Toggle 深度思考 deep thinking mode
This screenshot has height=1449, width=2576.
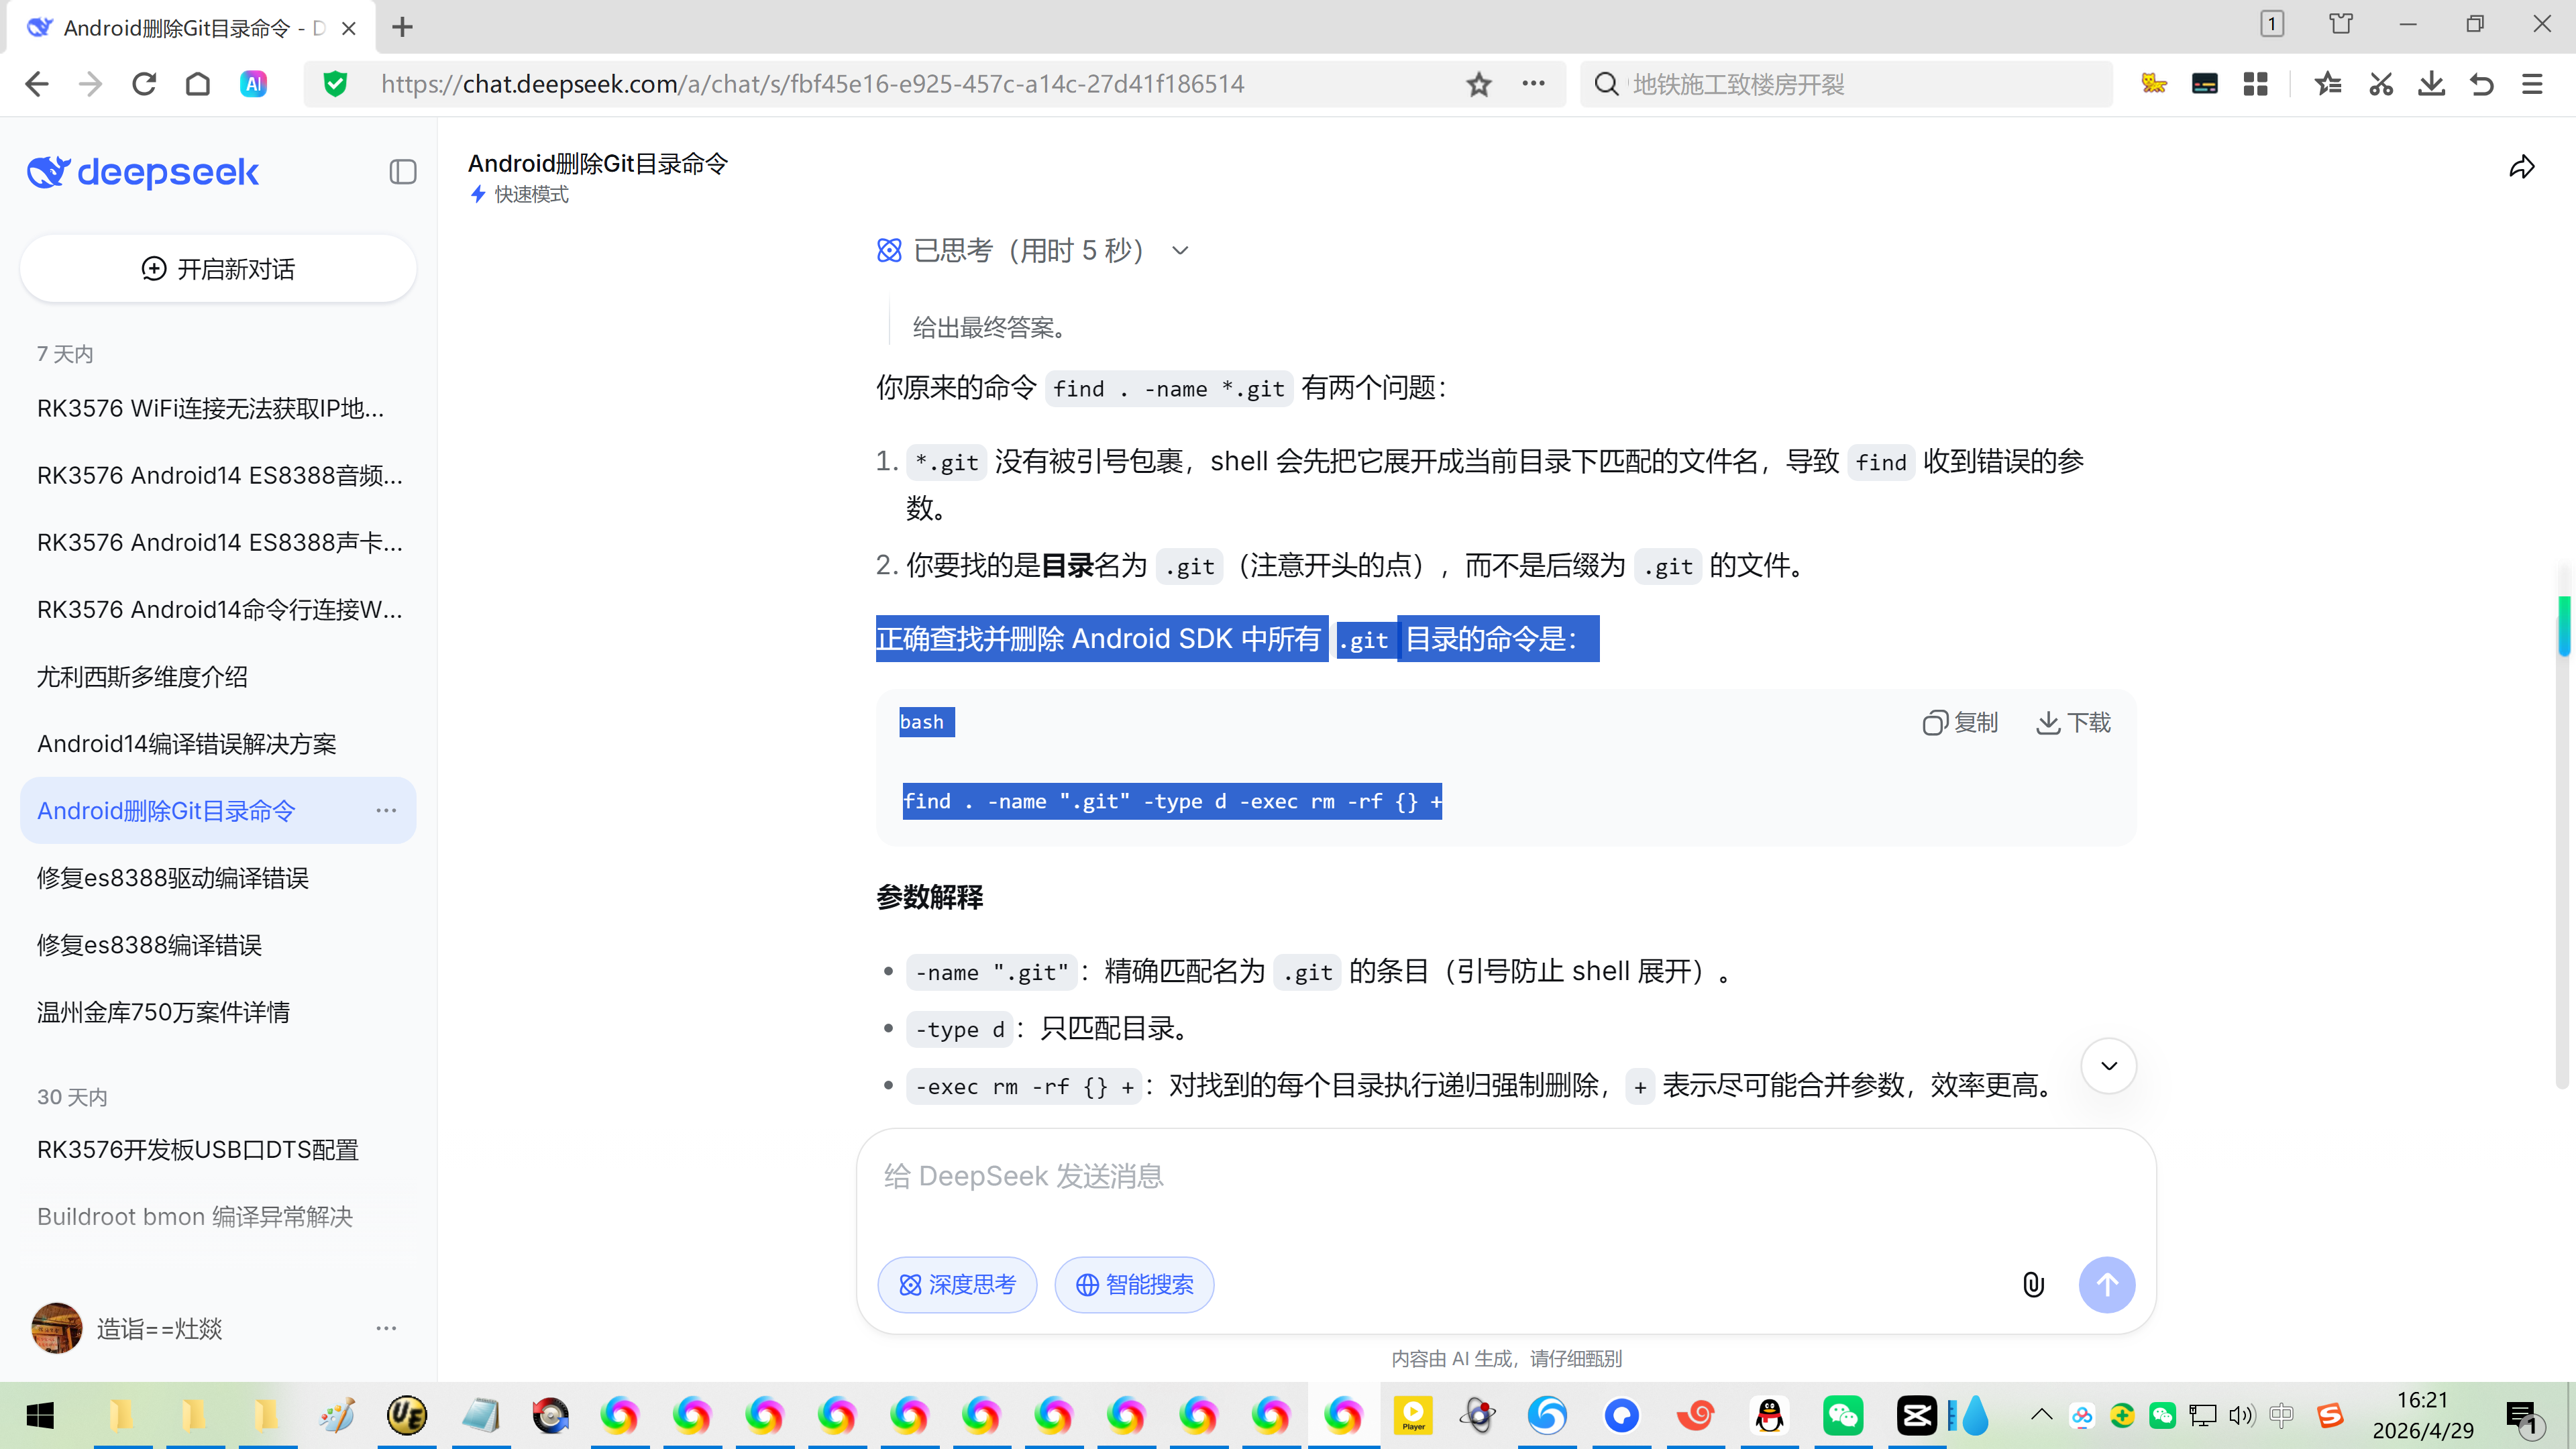(957, 1284)
